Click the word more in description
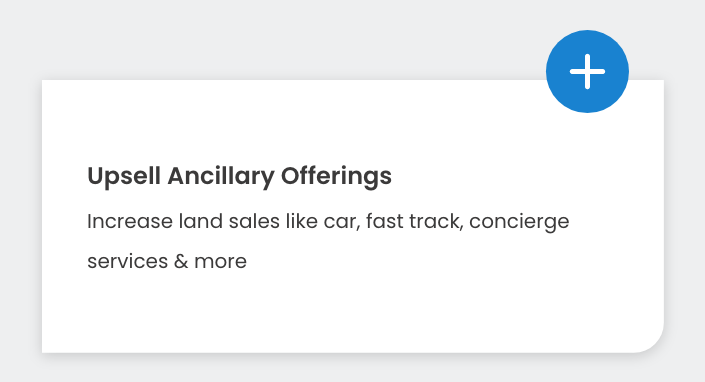This screenshot has height=382, width=705. coord(220,262)
